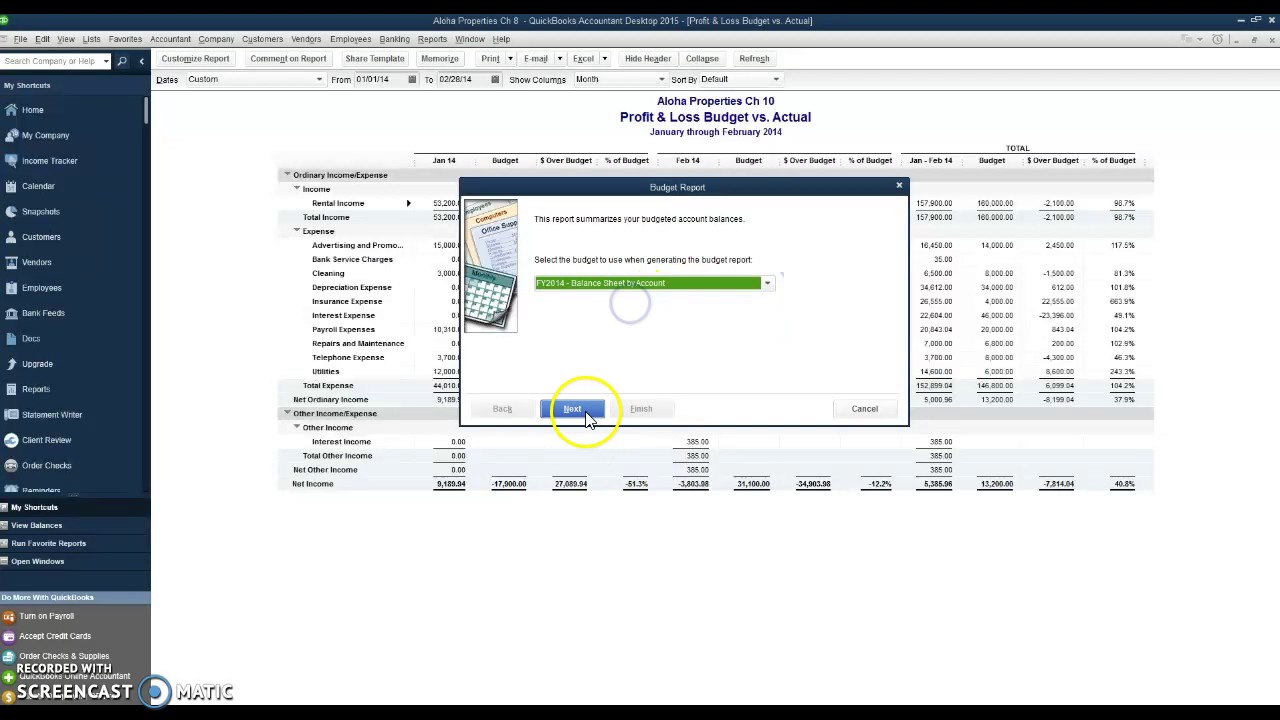The image size is (1280, 720).
Task: Collapse the Expense group triangle
Action: coord(297,231)
